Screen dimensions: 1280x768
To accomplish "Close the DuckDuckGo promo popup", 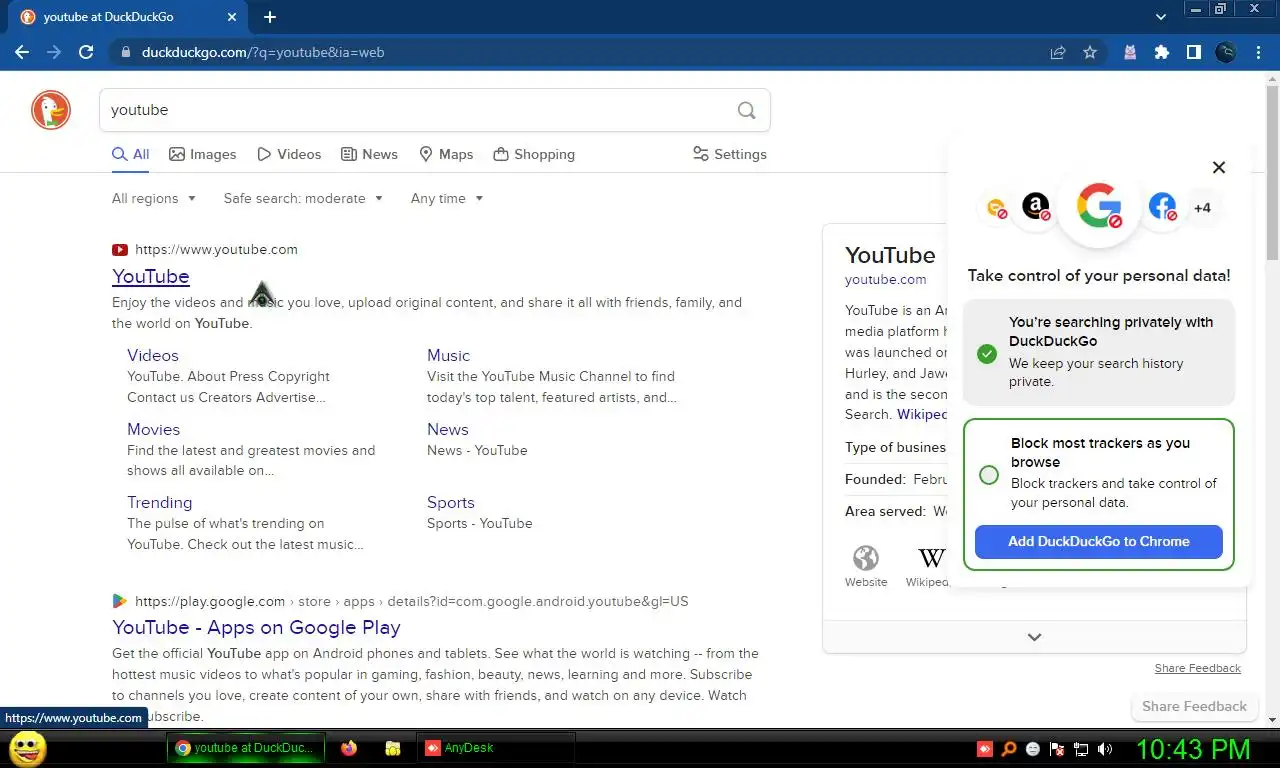I will 1219,167.
